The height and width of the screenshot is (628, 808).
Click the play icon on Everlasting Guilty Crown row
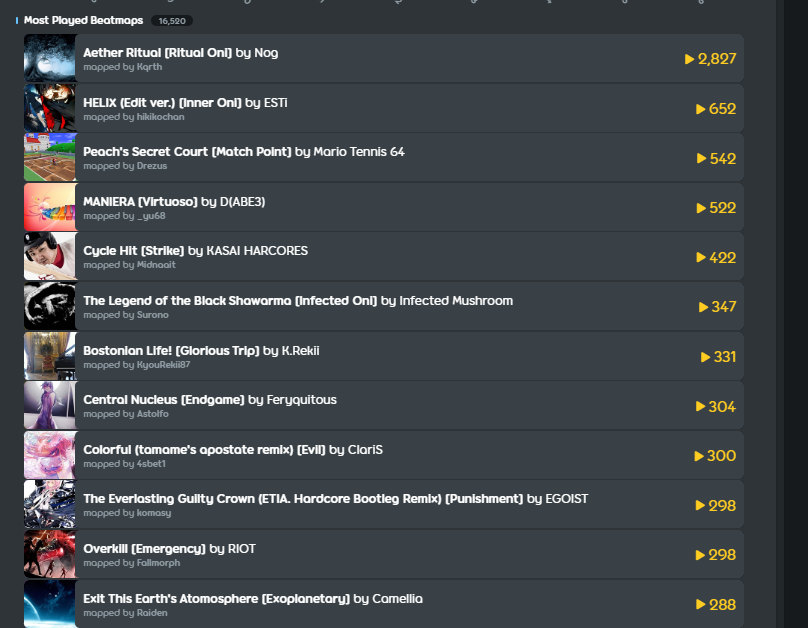700,505
